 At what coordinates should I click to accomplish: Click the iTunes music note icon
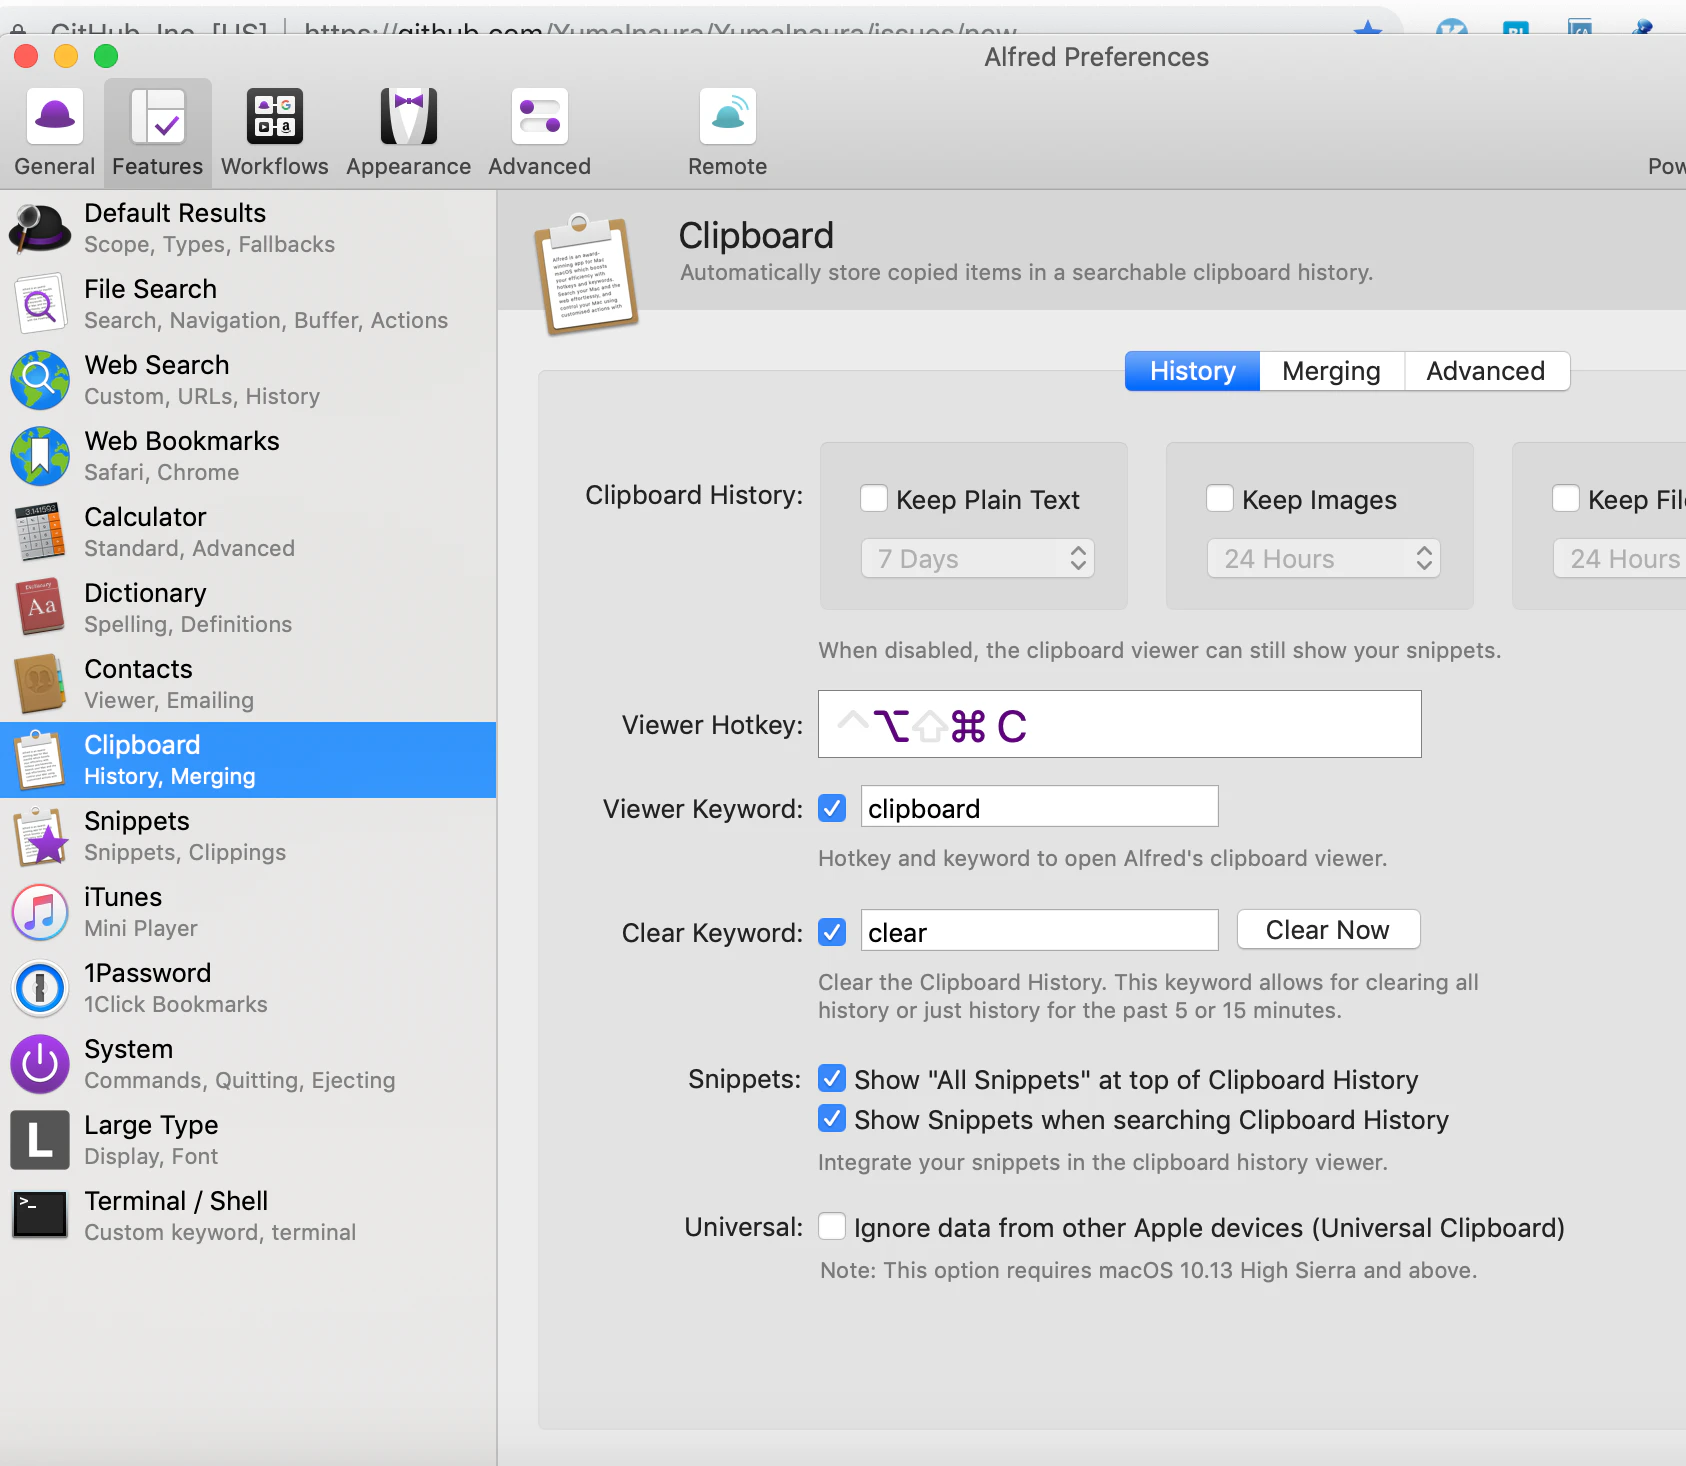(x=40, y=912)
